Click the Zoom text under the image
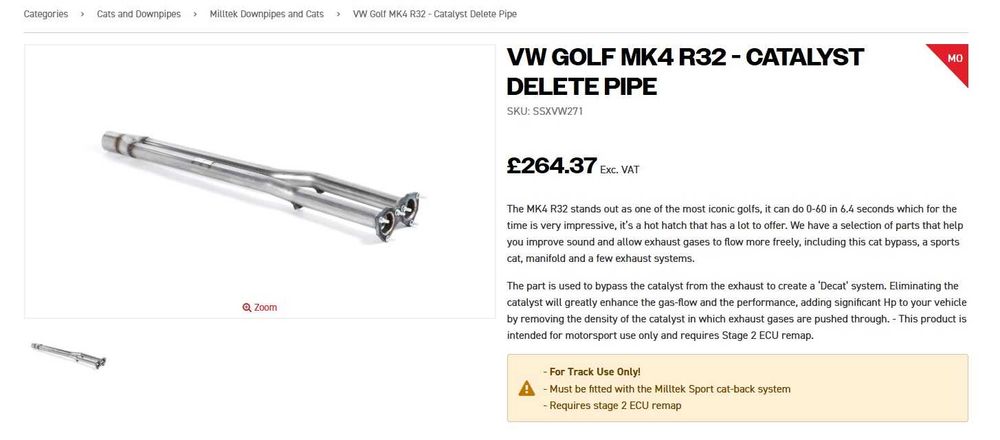1000x440 pixels. 265,308
